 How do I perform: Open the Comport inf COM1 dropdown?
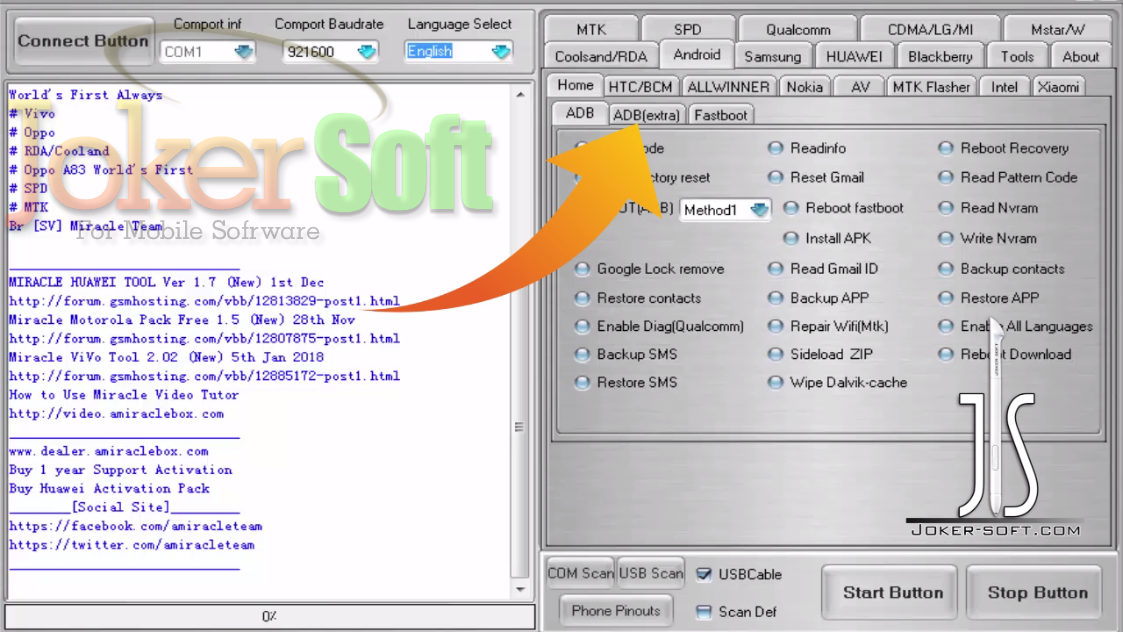[208, 52]
